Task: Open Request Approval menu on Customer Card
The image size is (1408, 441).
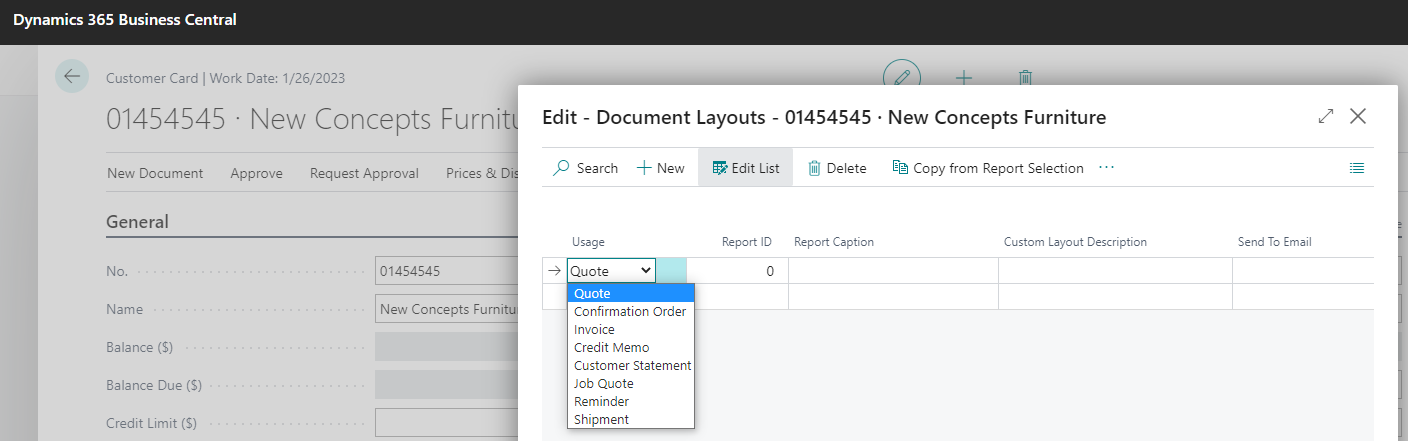Action: point(364,173)
